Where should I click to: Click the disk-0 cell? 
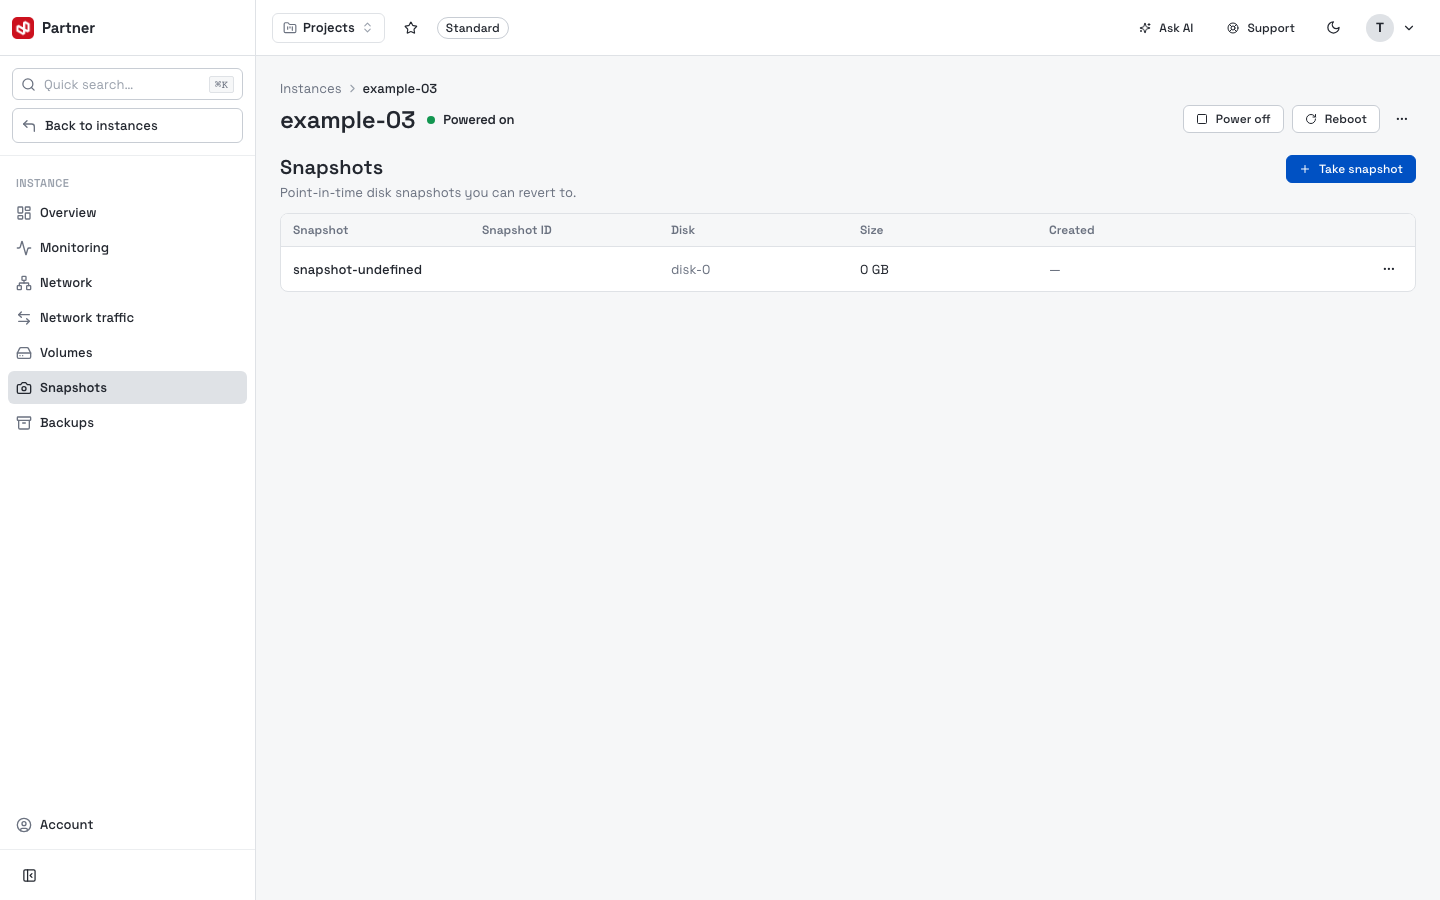[690, 270]
